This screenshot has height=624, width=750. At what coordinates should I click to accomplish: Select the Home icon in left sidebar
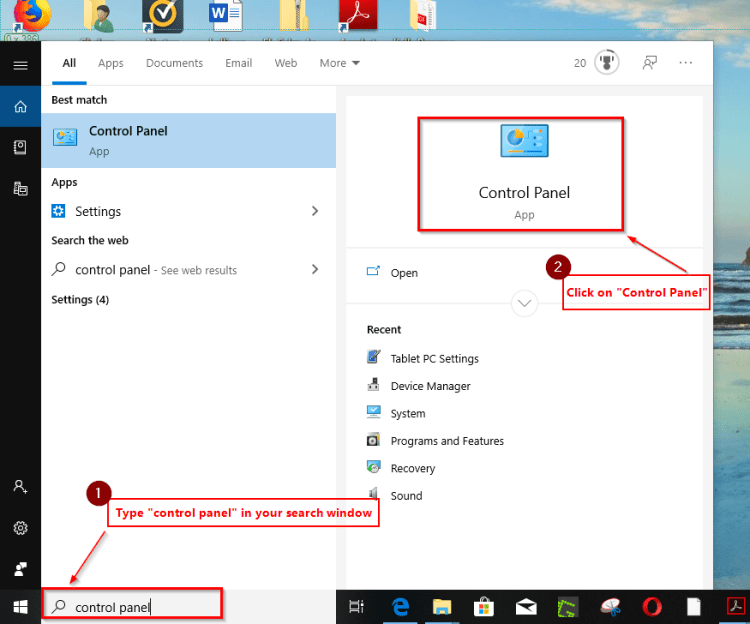pyautogui.click(x=20, y=106)
